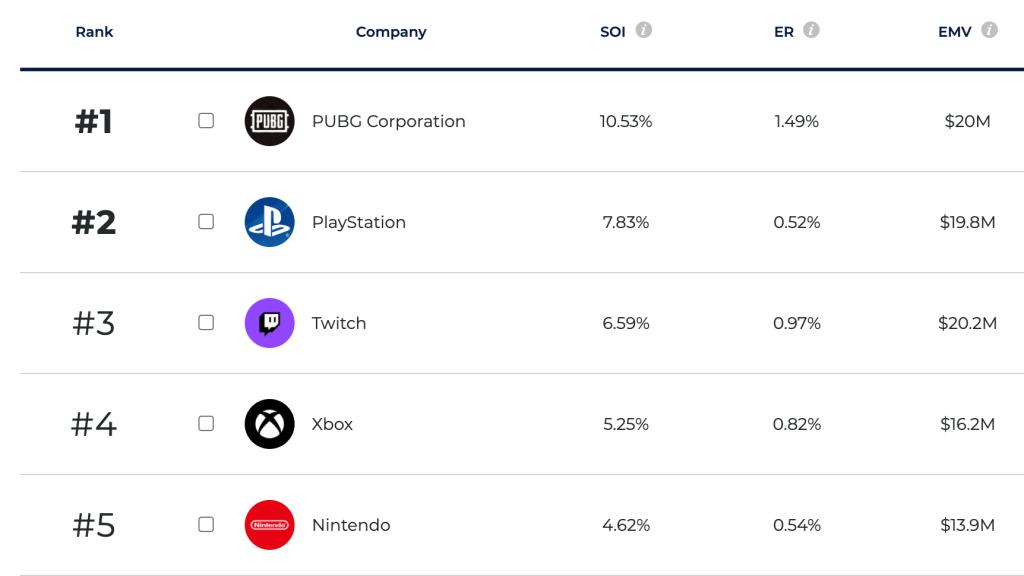Toggle the Nintendo row checkbox
The image size is (1024, 576).
click(x=206, y=525)
